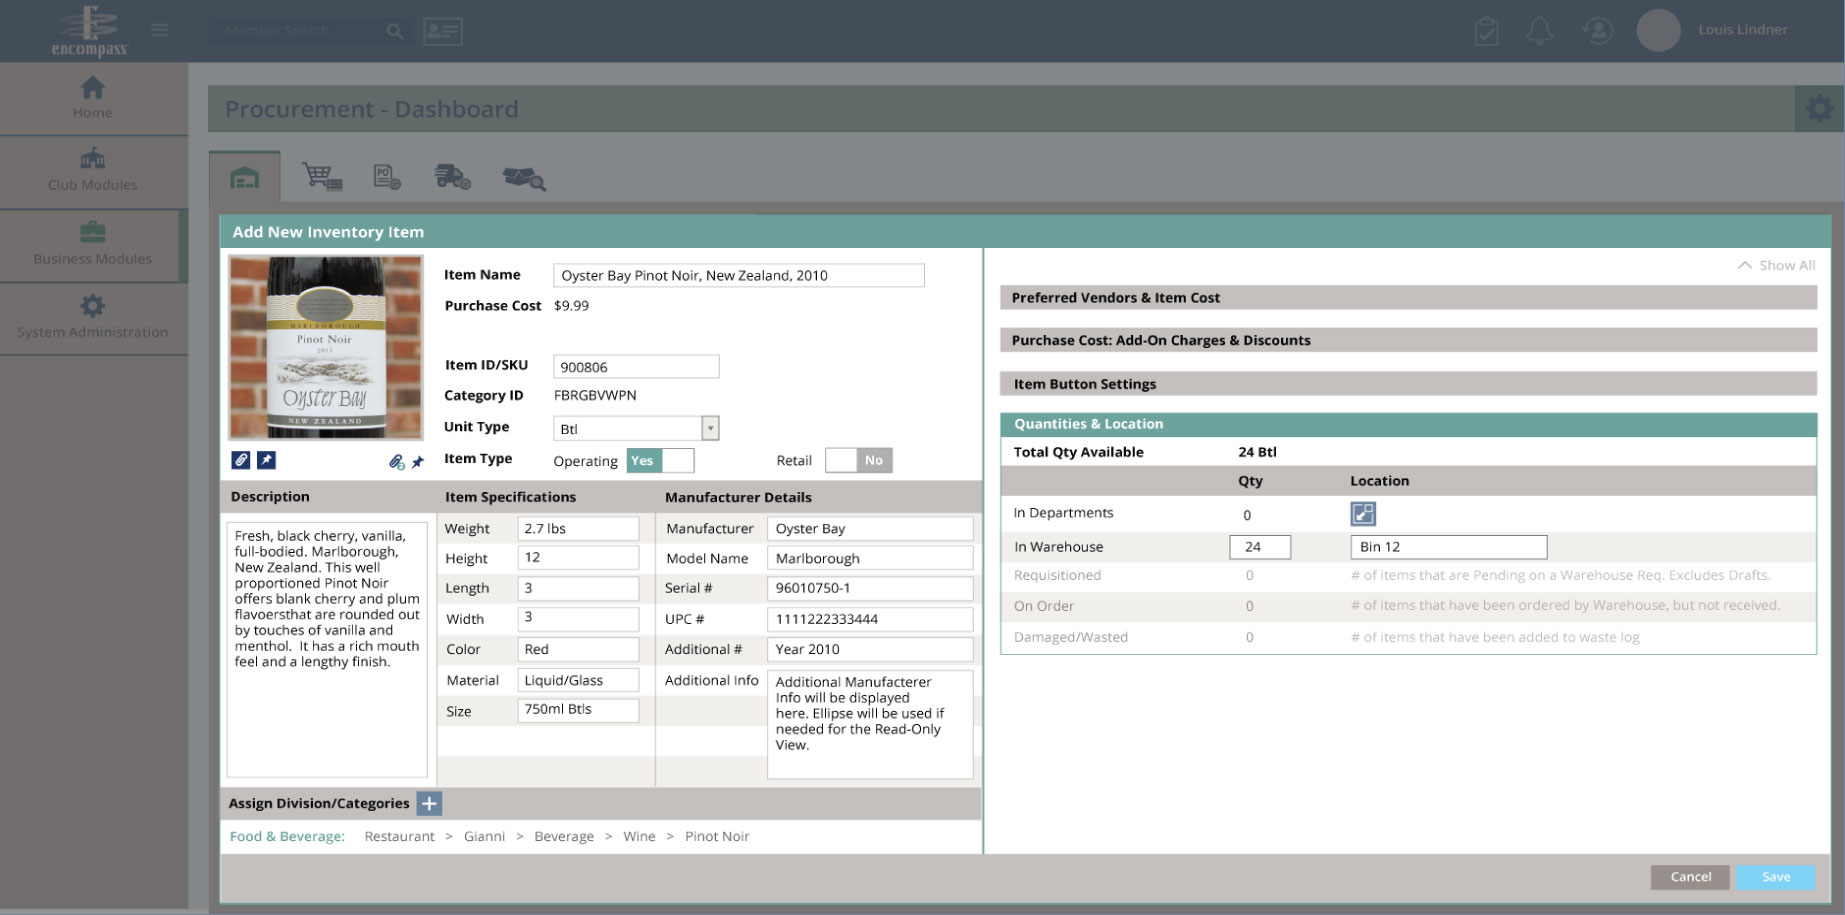1845x915 pixels.
Task: Click the Item Name input field
Action: point(738,276)
